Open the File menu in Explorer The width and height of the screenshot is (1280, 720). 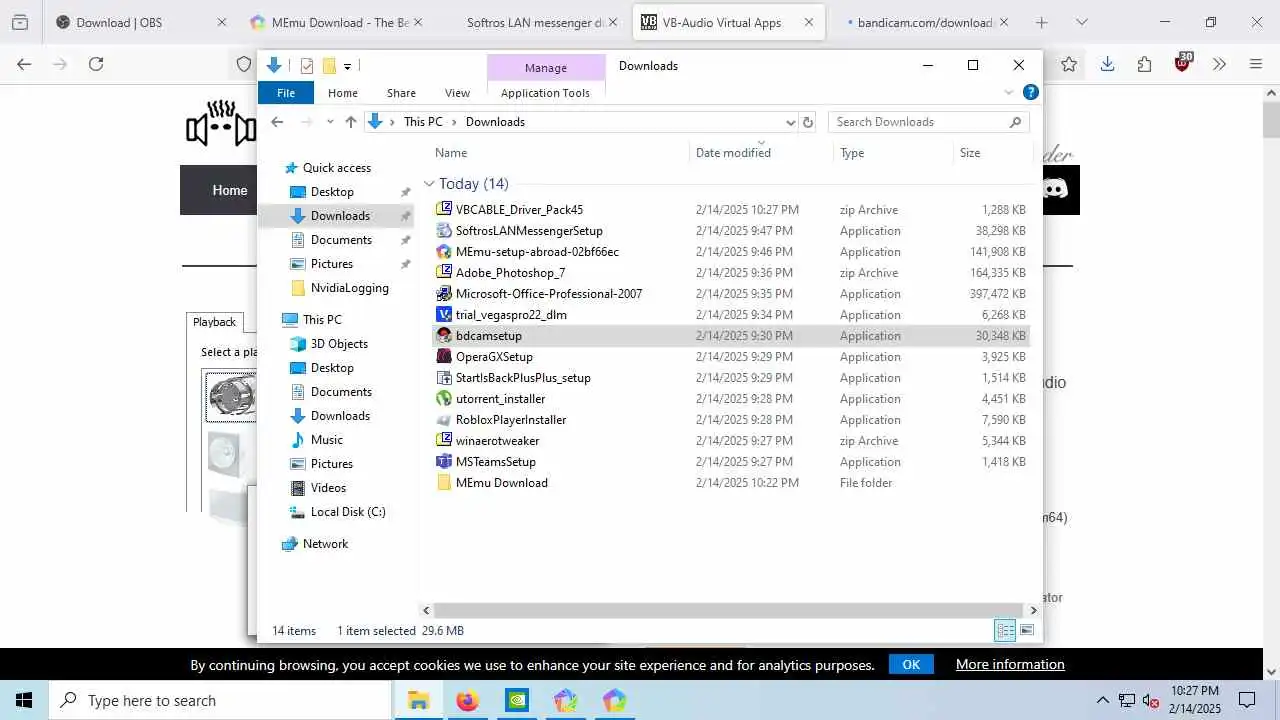click(286, 93)
